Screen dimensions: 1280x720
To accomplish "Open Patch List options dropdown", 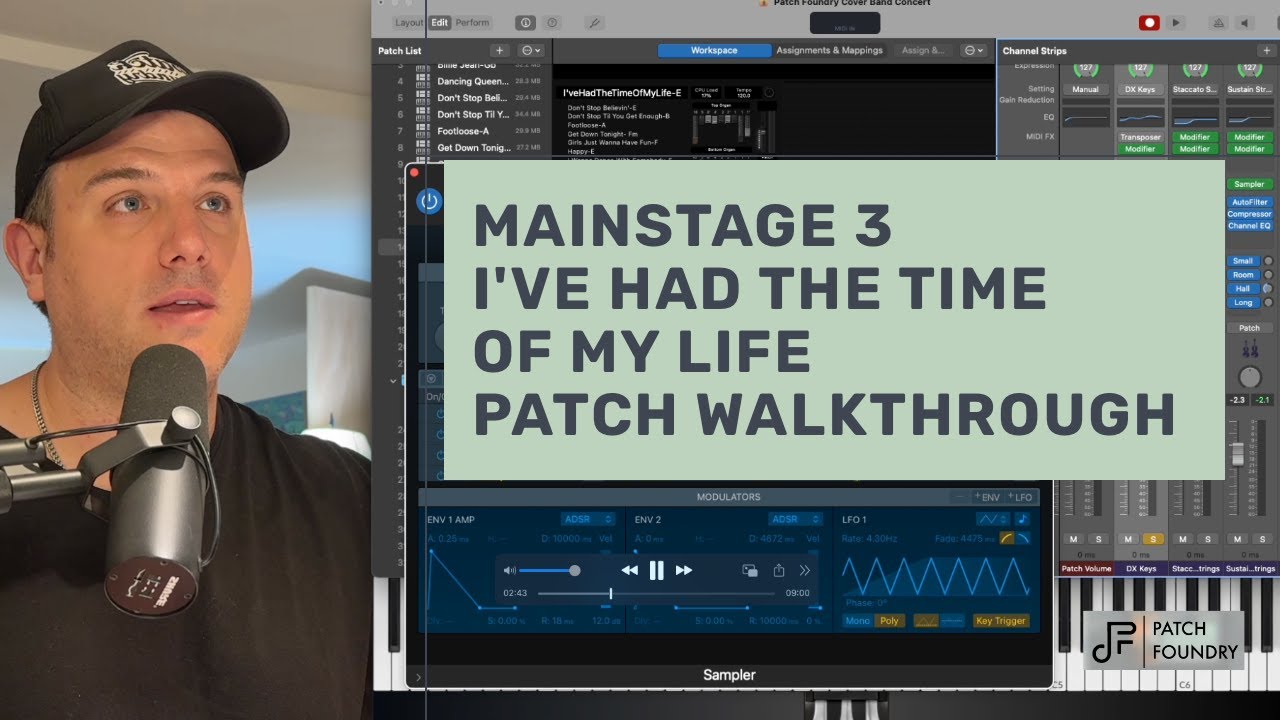I will (531, 50).
